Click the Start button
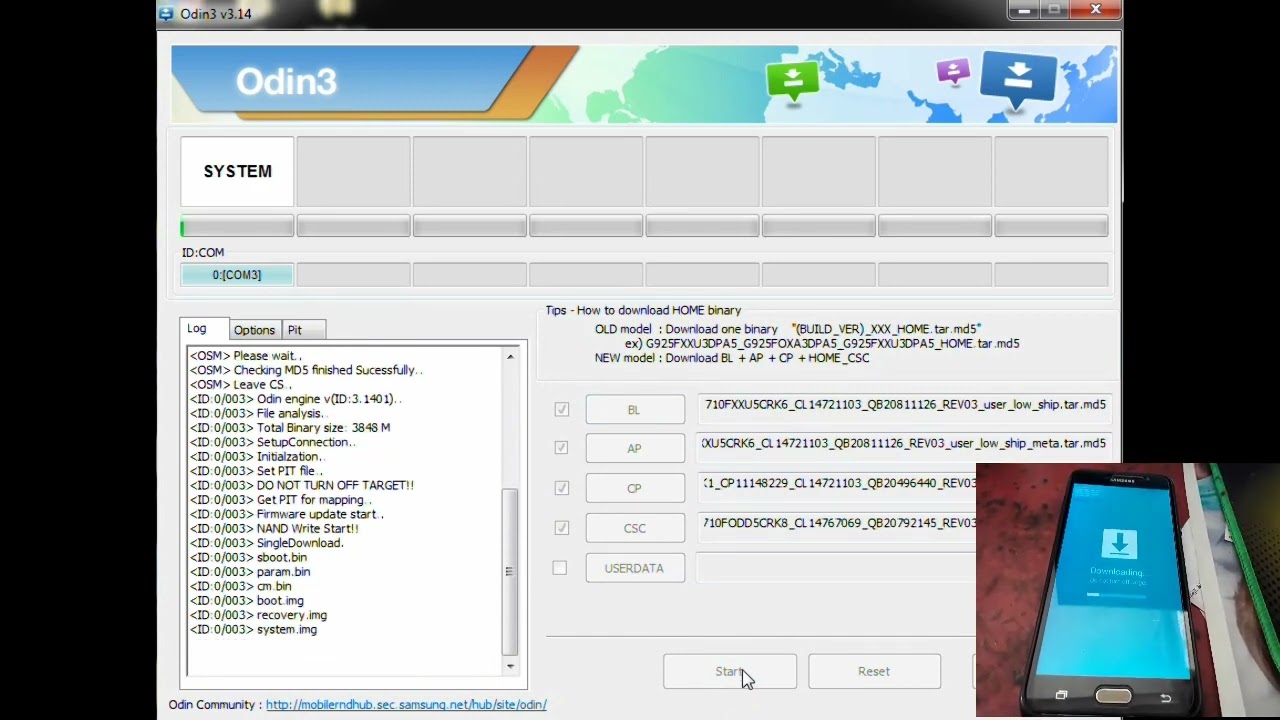 [730, 672]
